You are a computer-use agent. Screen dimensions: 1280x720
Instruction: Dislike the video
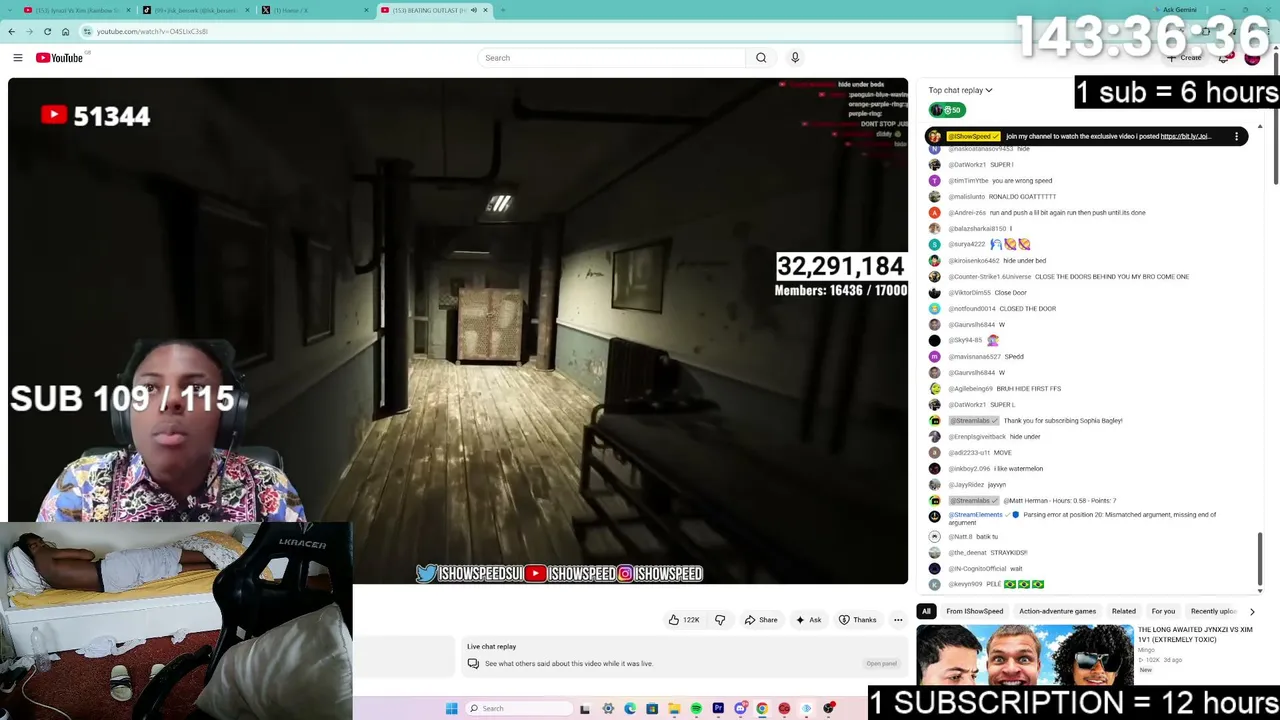click(x=720, y=620)
